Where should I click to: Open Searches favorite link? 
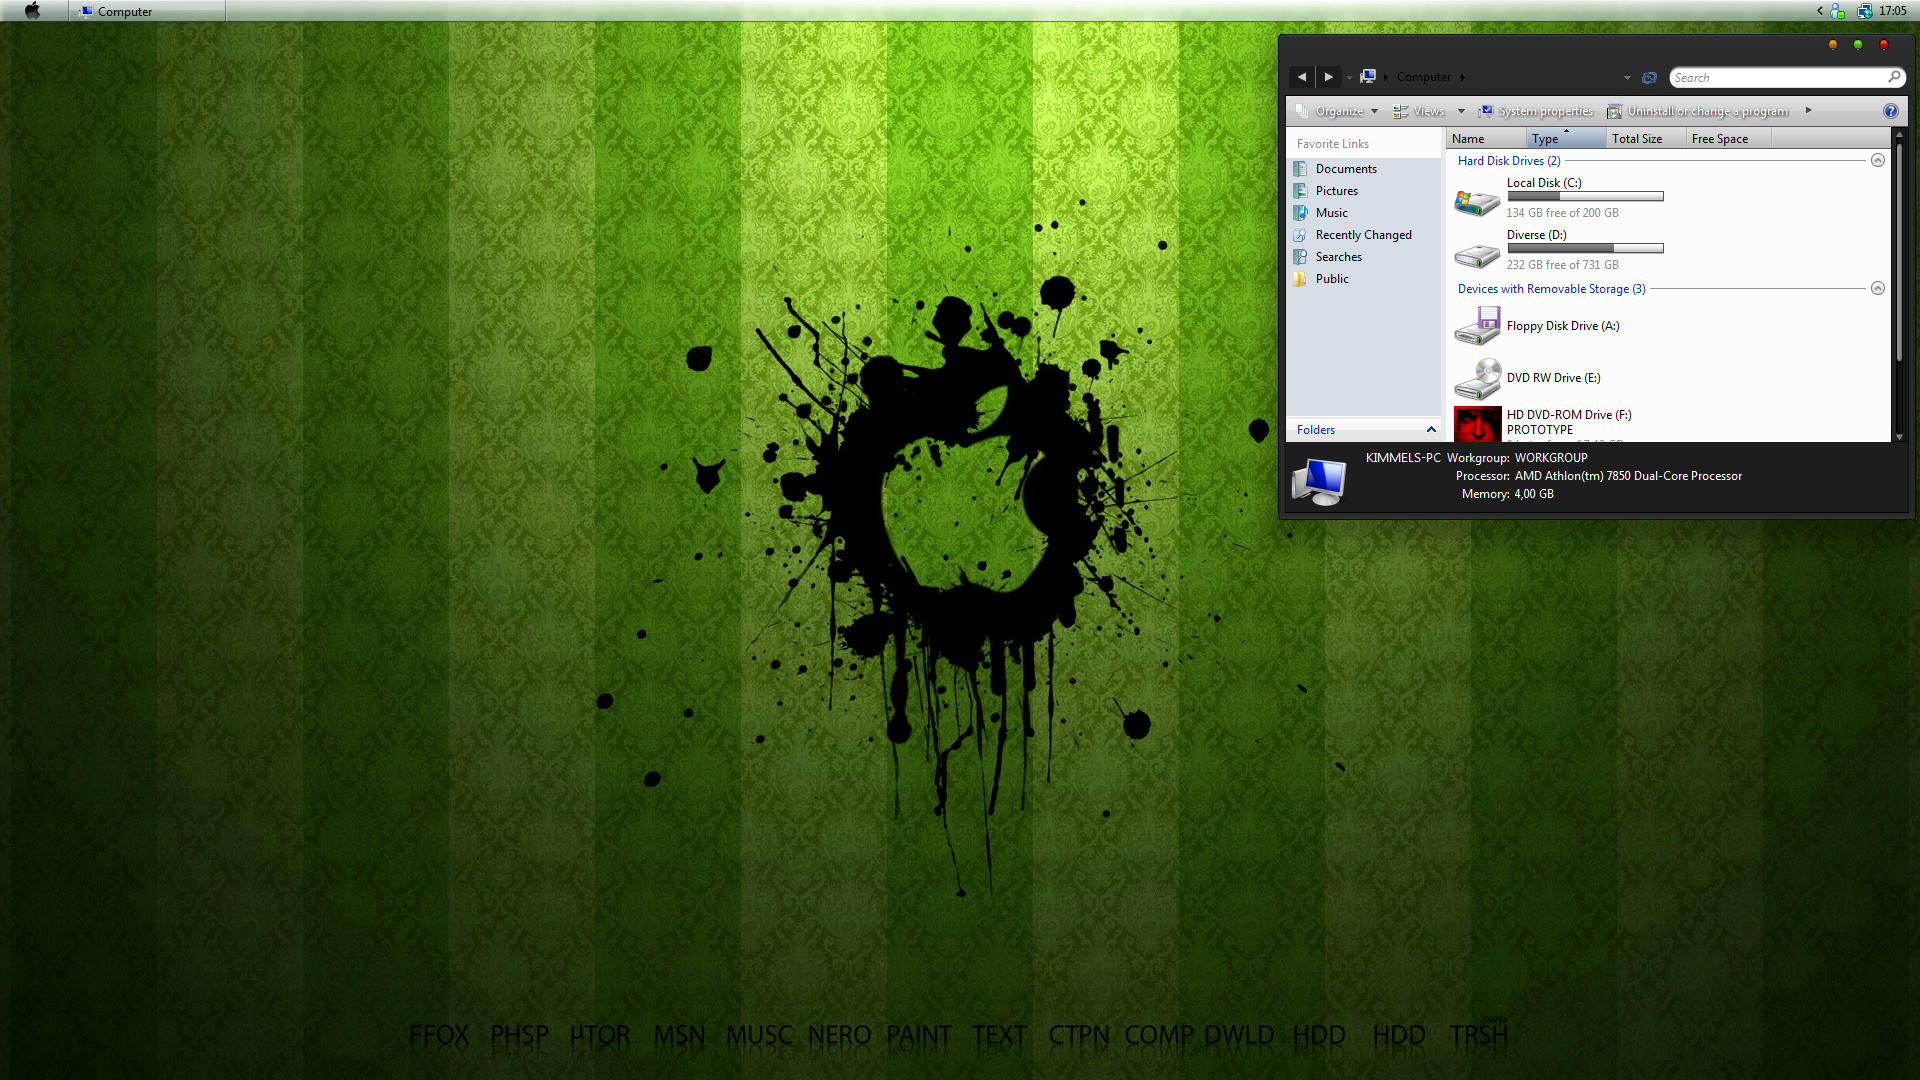click(x=1339, y=257)
